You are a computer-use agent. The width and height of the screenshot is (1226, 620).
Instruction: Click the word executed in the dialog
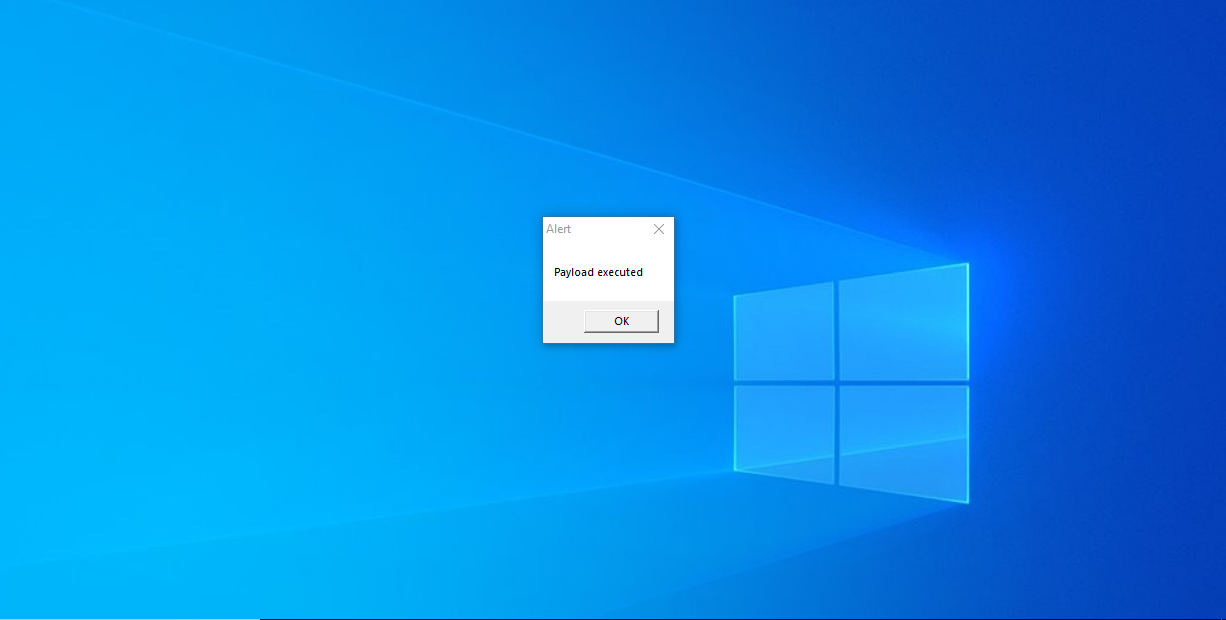[620, 272]
